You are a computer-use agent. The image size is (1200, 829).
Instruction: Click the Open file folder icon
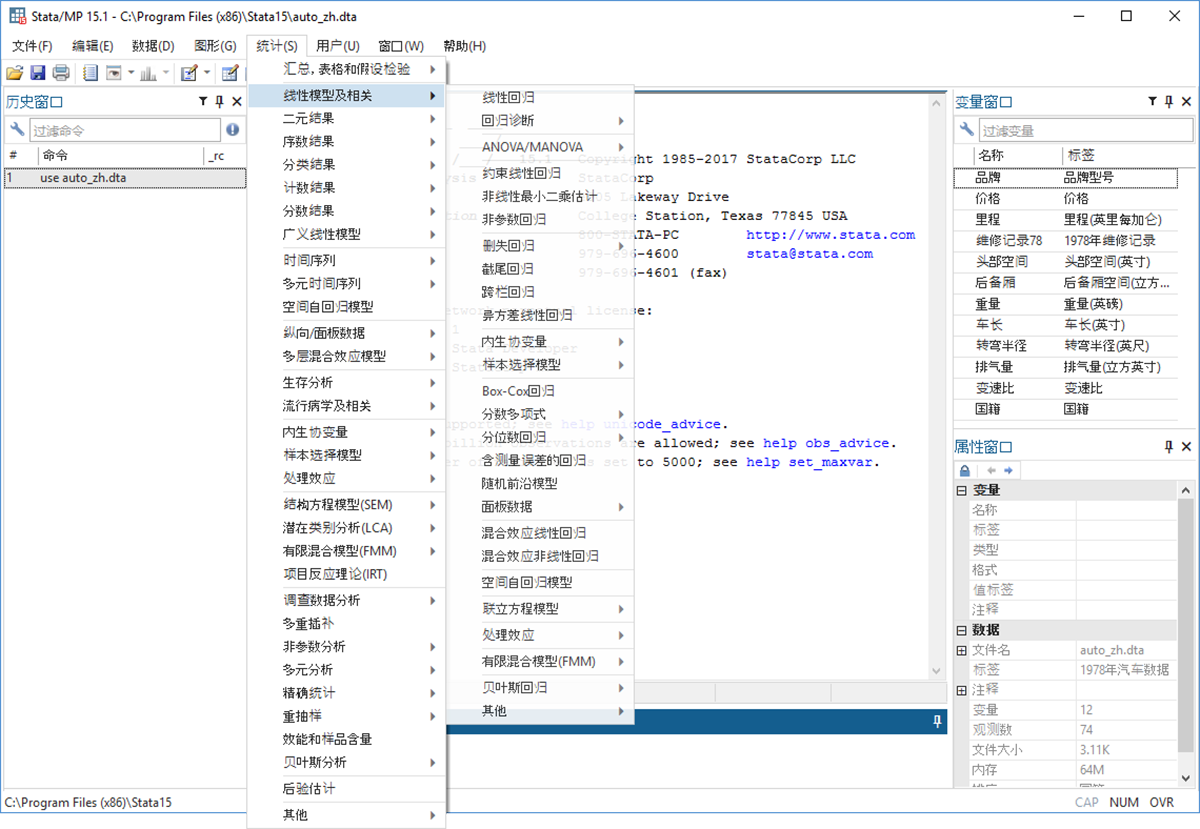14,73
